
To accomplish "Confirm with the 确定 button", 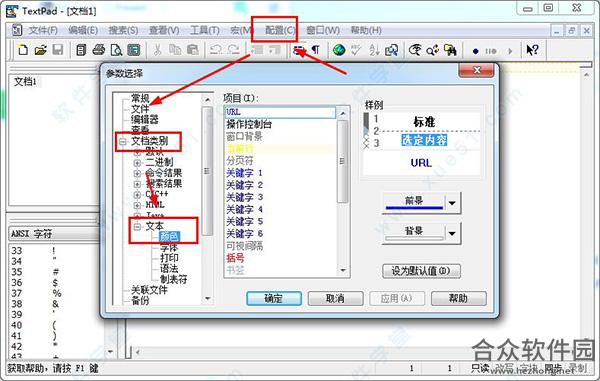I will [274, 298].
